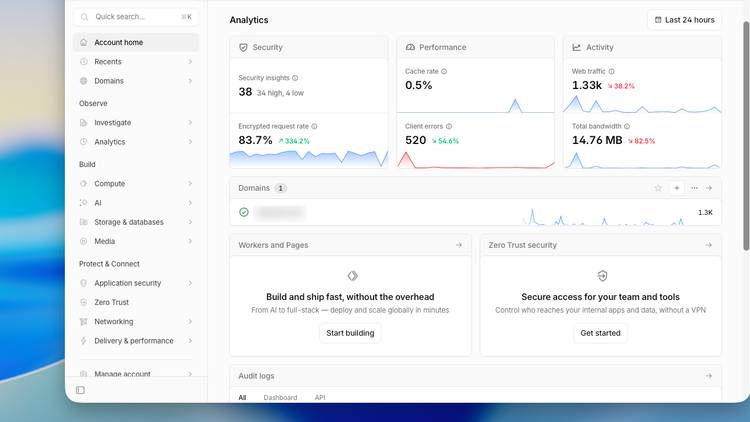Screen dimensions: 750x422
Task: Open Domains section via arrow
Action: pos(709,188)
